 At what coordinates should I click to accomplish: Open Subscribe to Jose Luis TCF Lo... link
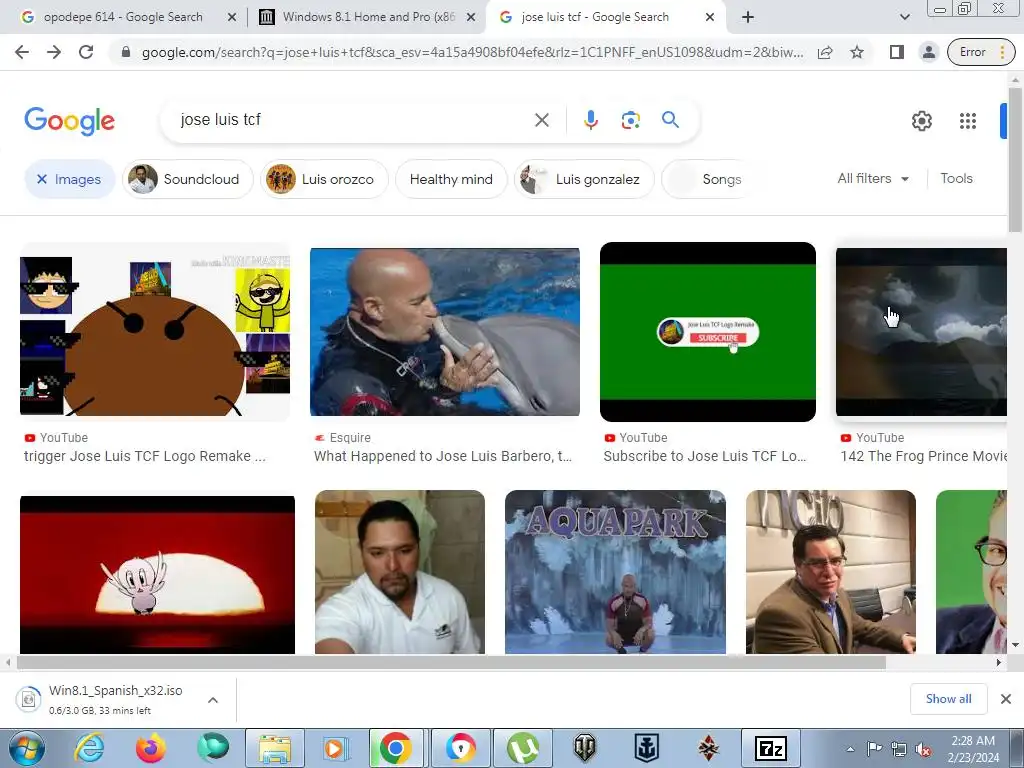pyautogui.click(x=705, y=456)
